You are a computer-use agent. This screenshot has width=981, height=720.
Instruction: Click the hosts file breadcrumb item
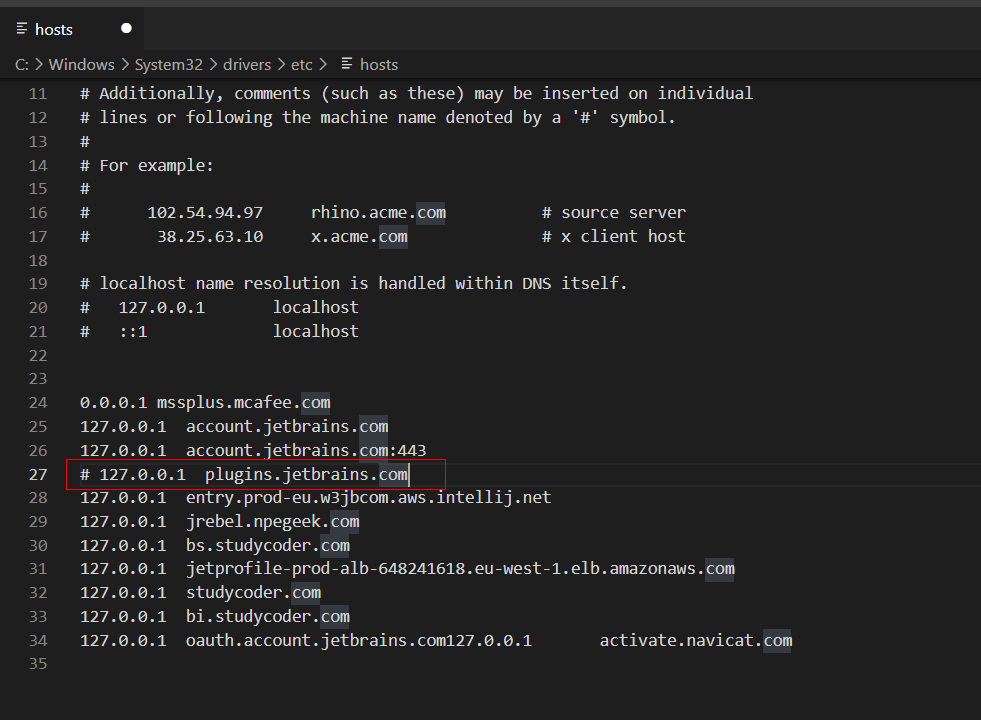pyautogui.click(x=379, y=64)
